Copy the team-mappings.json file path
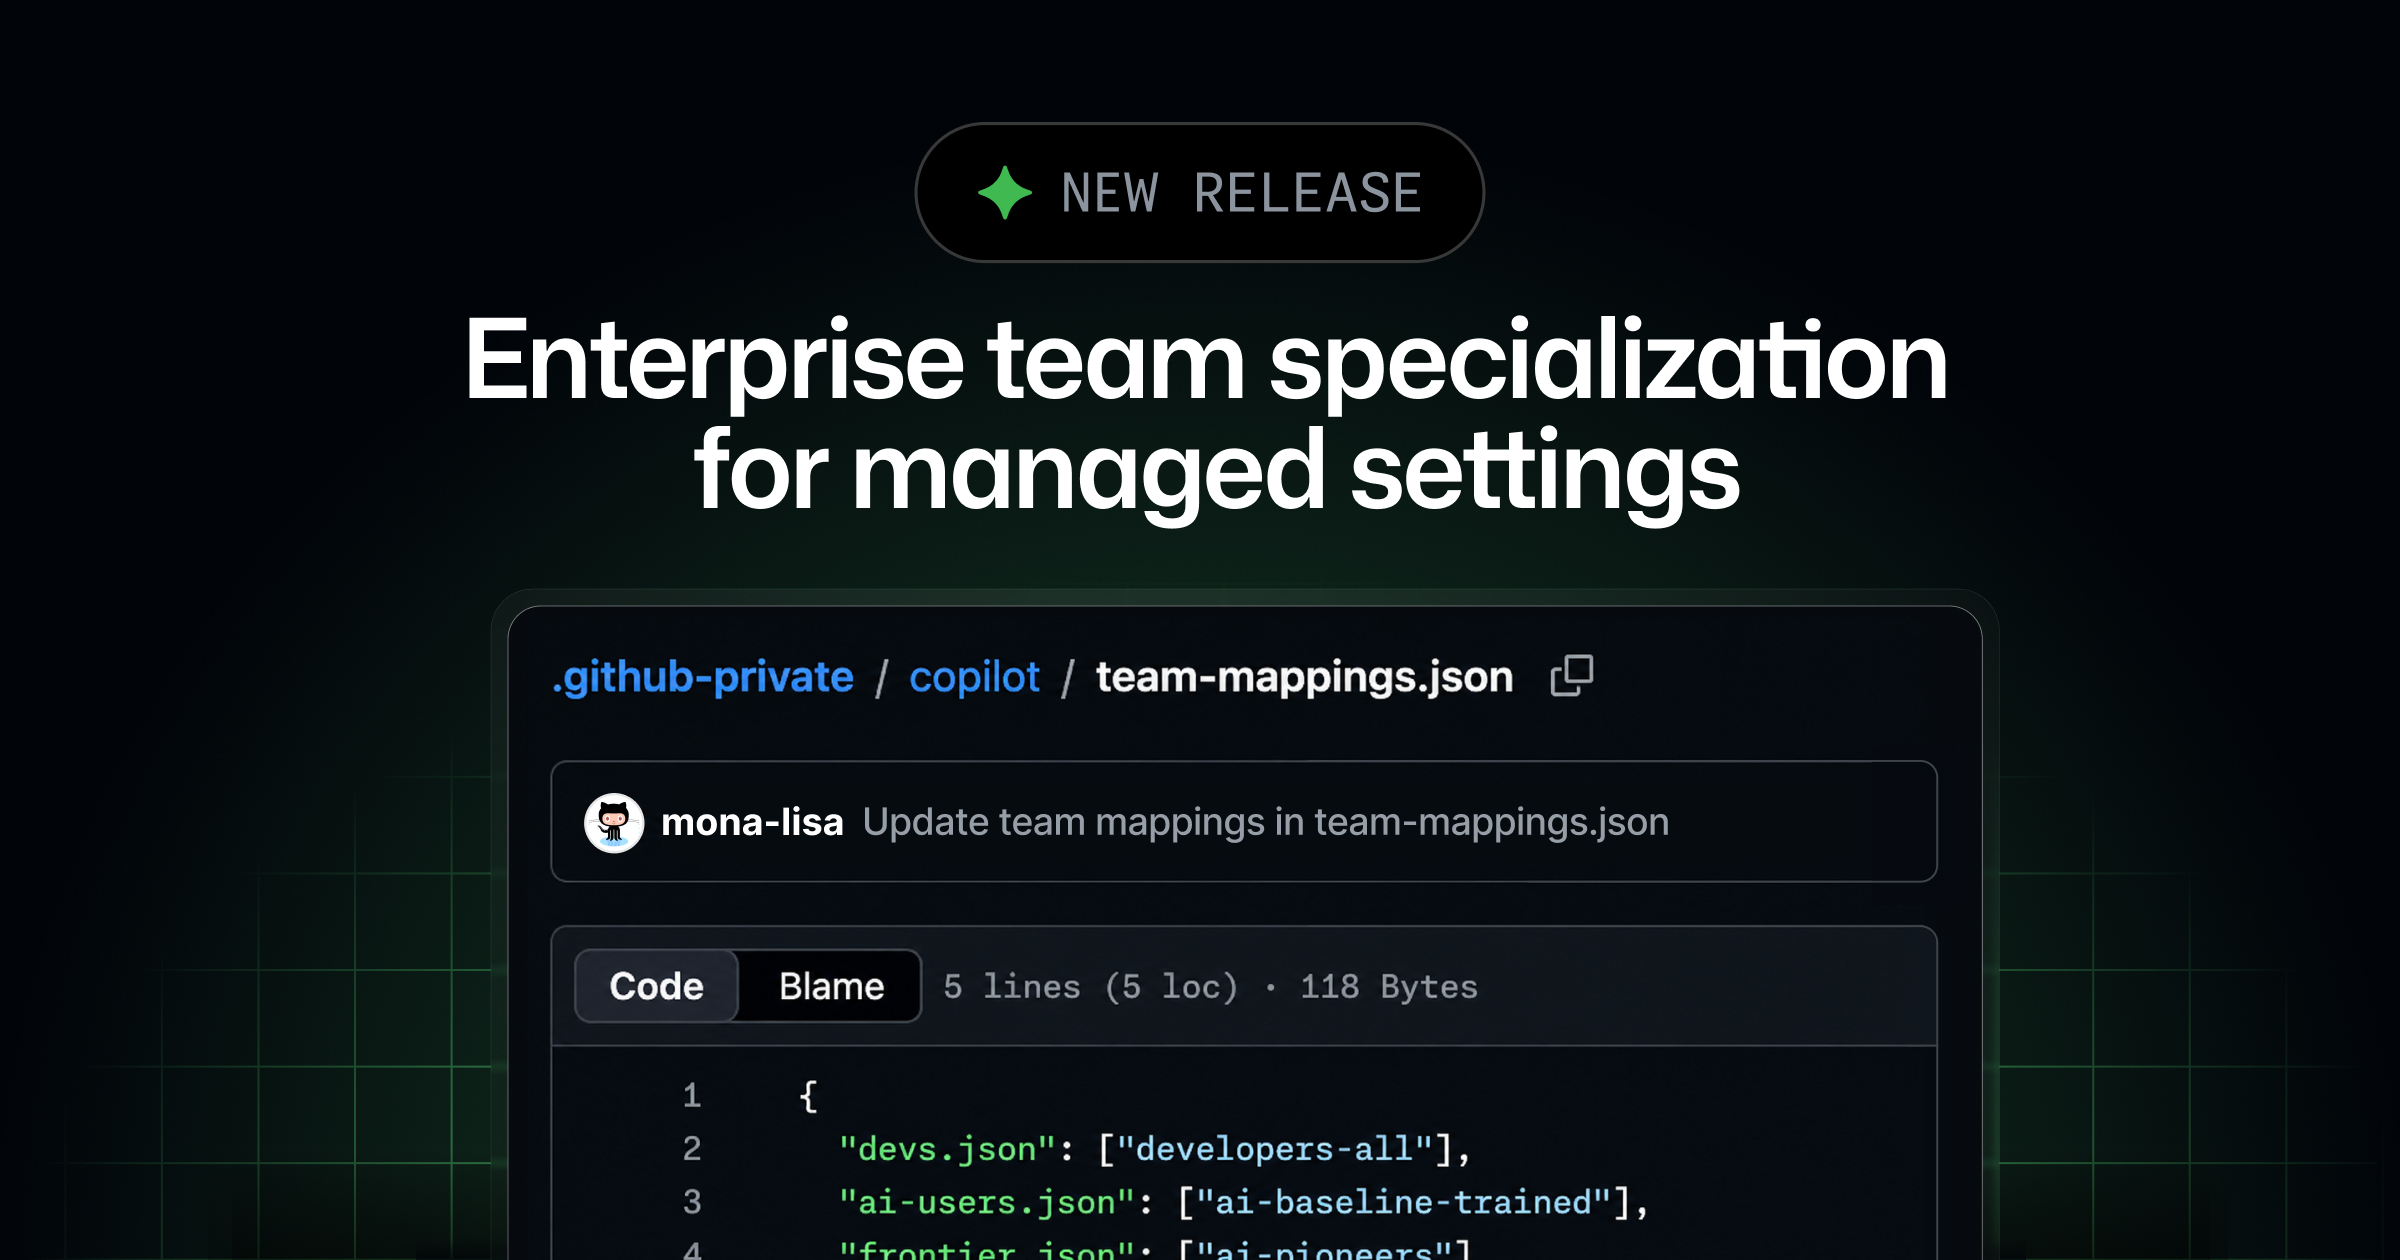2400x1260 pixels. pos(1571,676)
